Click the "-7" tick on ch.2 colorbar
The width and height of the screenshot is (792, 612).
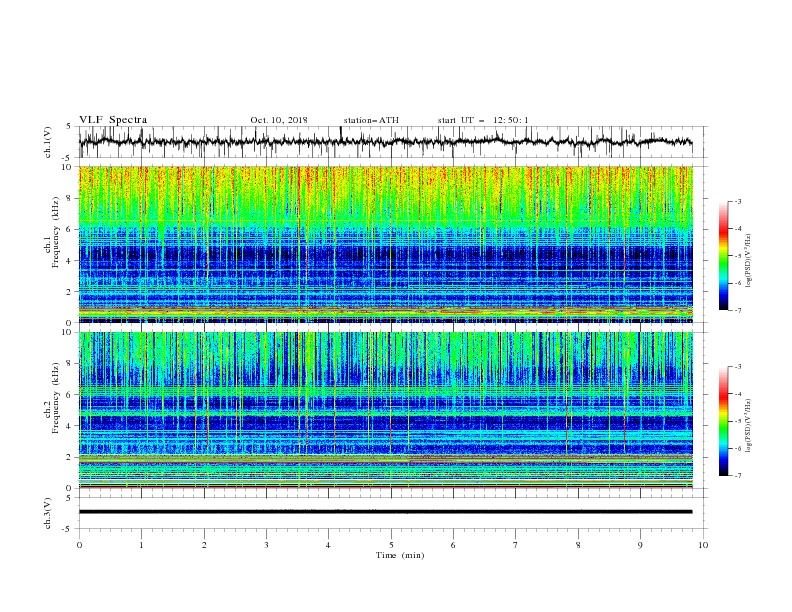click(x=738, y=475)
